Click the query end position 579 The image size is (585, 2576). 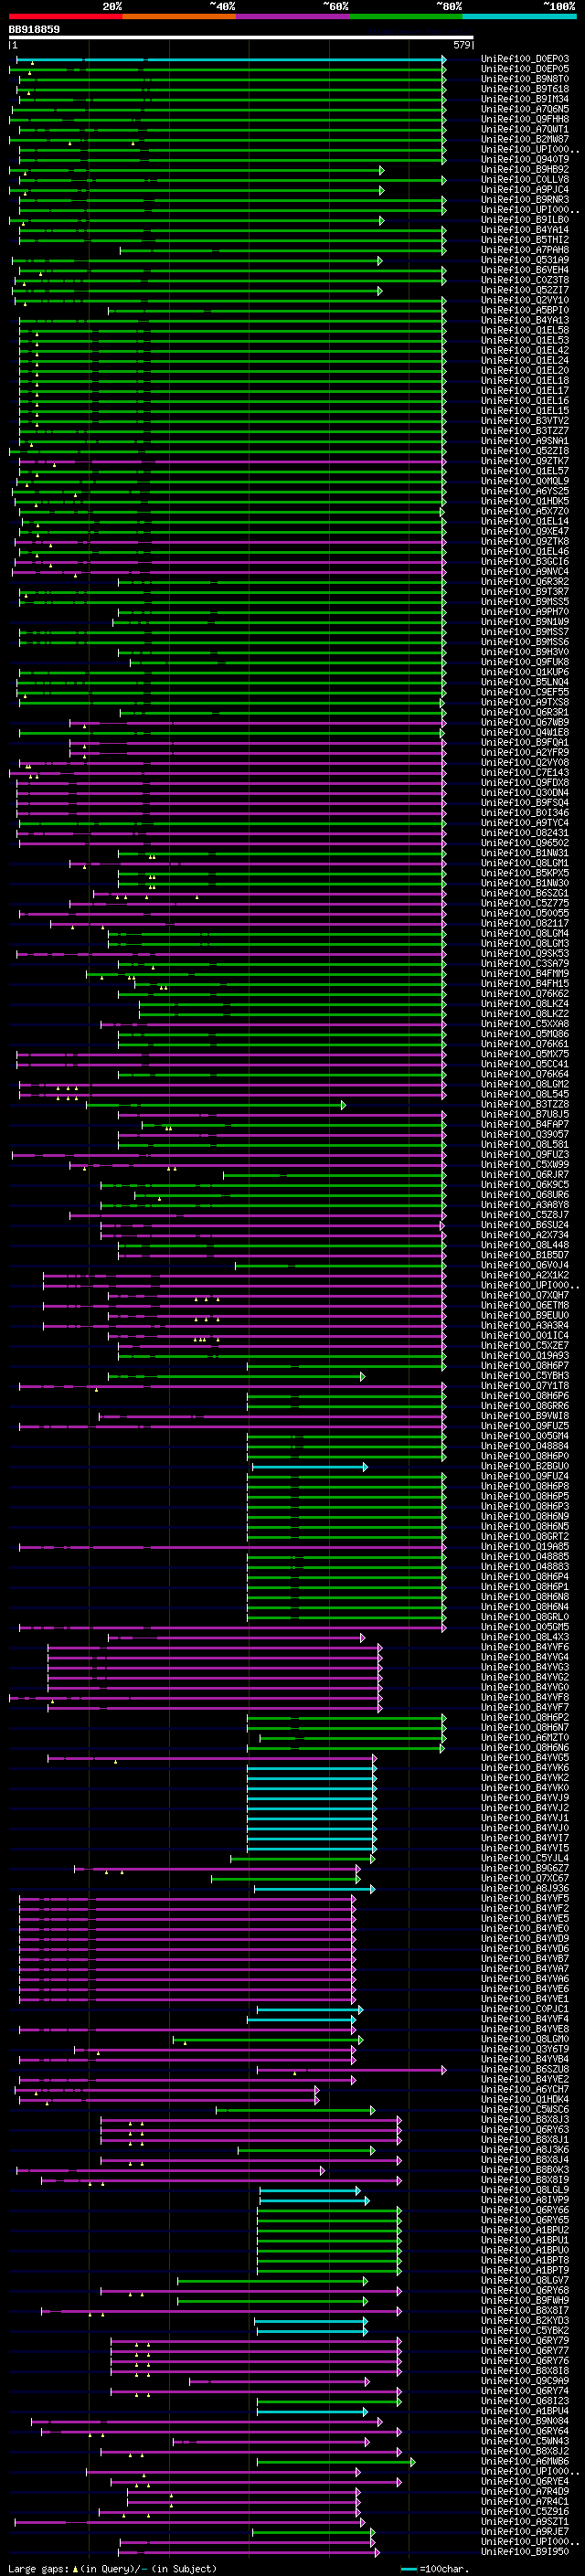461,45
